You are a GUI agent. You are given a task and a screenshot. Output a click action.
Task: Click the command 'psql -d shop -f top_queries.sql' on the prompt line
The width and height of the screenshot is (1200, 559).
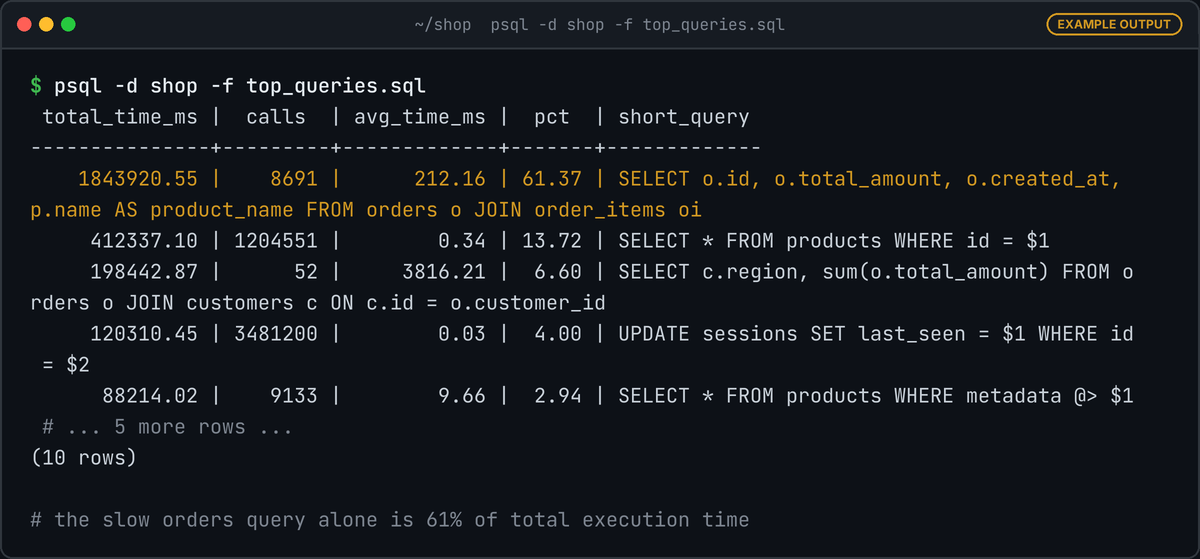[x=240, y=86]
